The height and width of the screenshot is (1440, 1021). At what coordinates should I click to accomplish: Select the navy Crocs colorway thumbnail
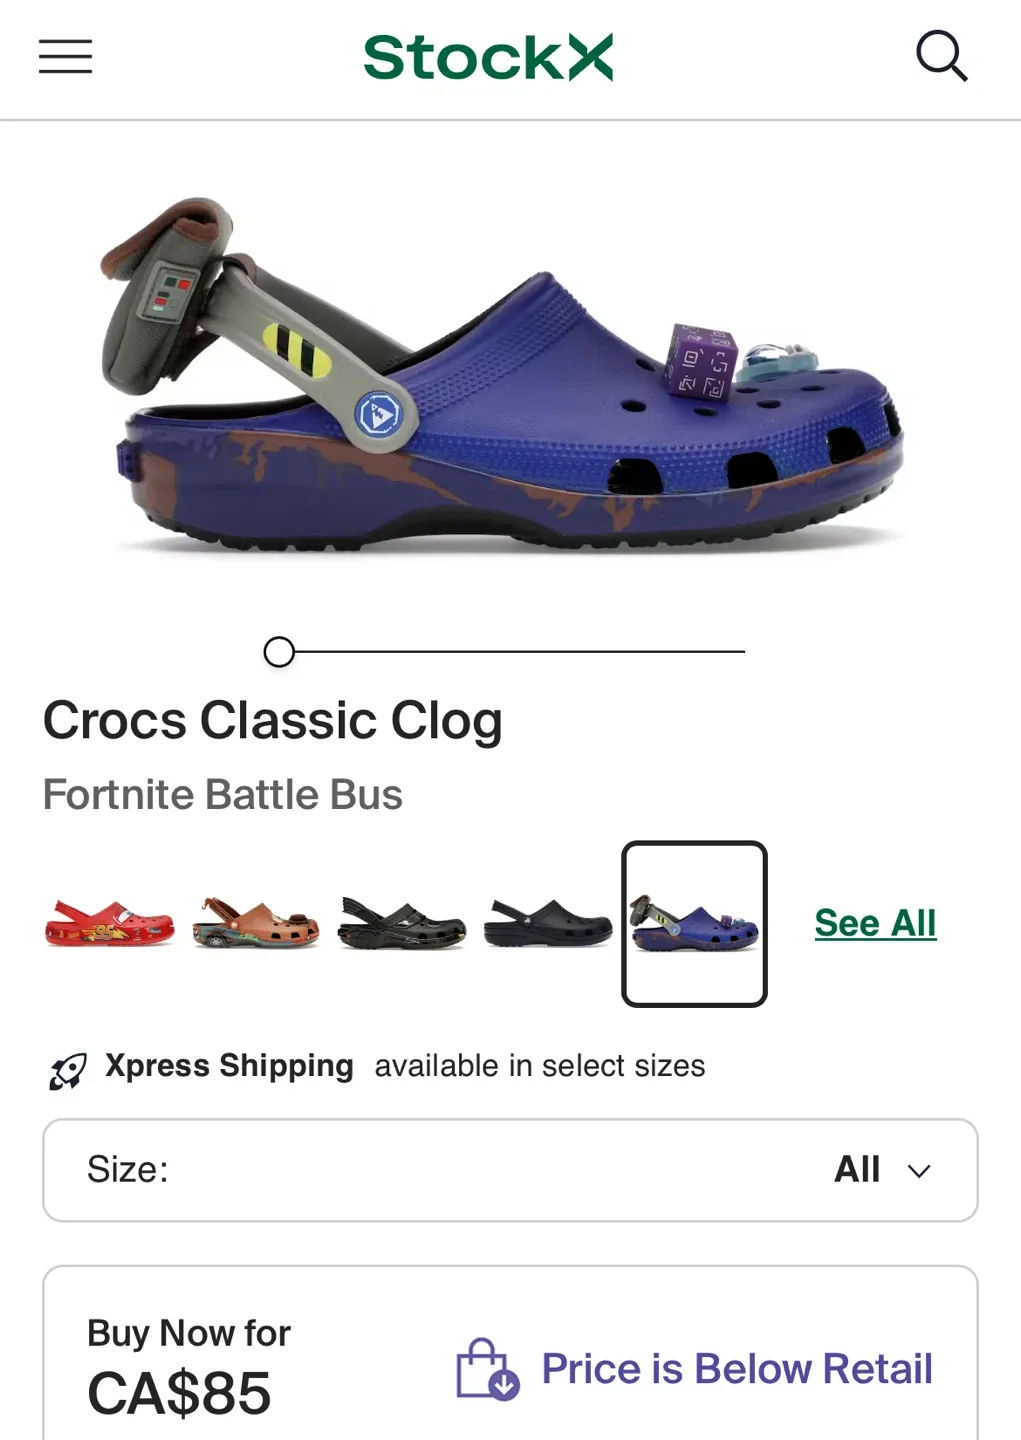click(x=547, y=923)
